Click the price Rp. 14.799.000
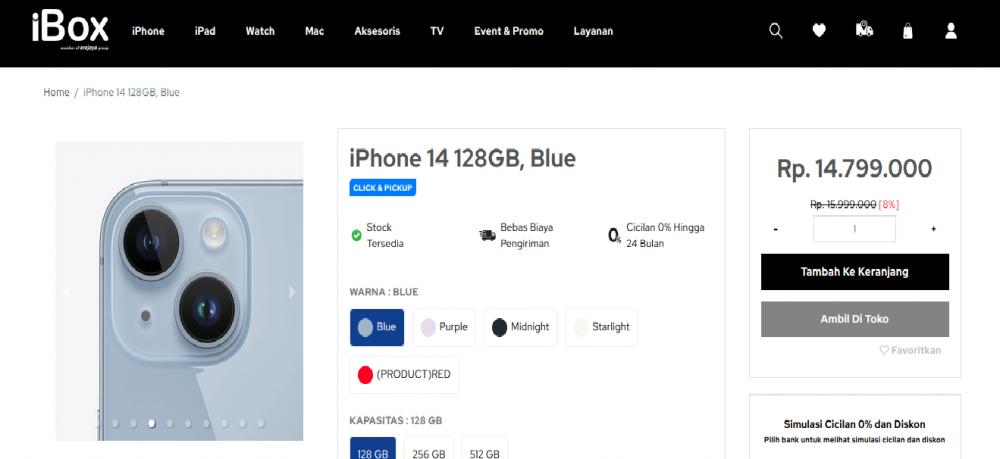Viewport: 1000px width, 459px height. [x=854, y=169]
